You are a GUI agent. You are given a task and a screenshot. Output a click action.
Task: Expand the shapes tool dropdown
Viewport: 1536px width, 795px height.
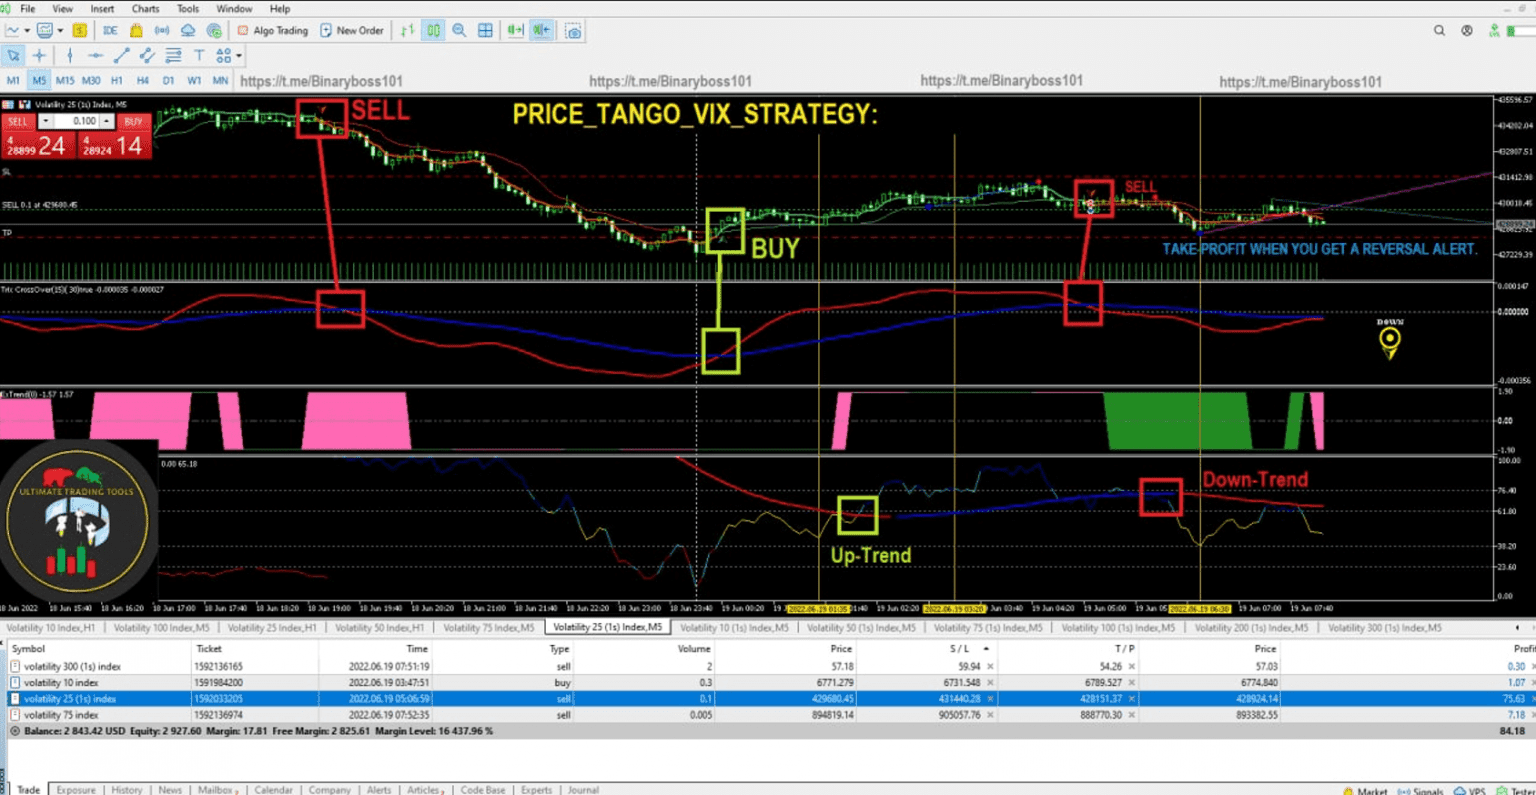[x=238, y=57]
